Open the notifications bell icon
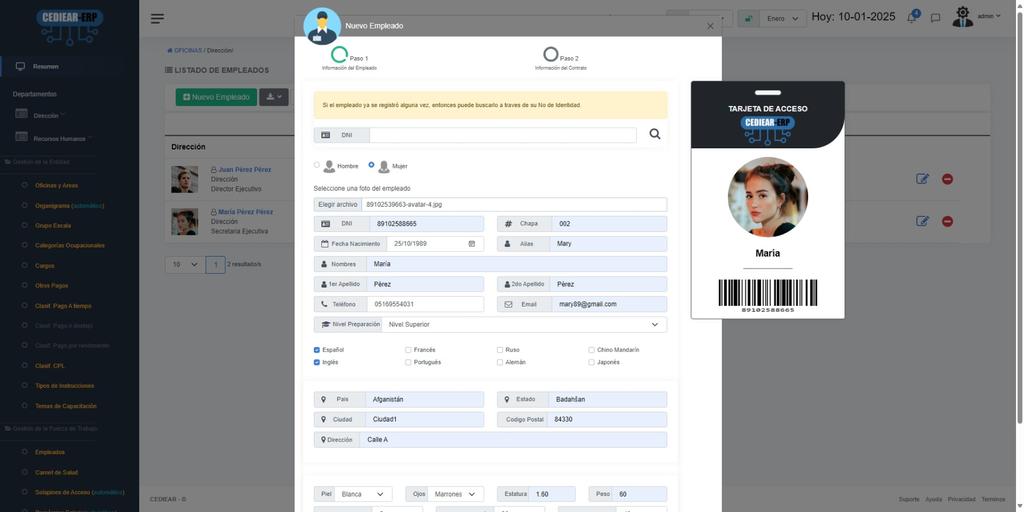The width and height of the screenshot is (1024, 512). [912, 18]
